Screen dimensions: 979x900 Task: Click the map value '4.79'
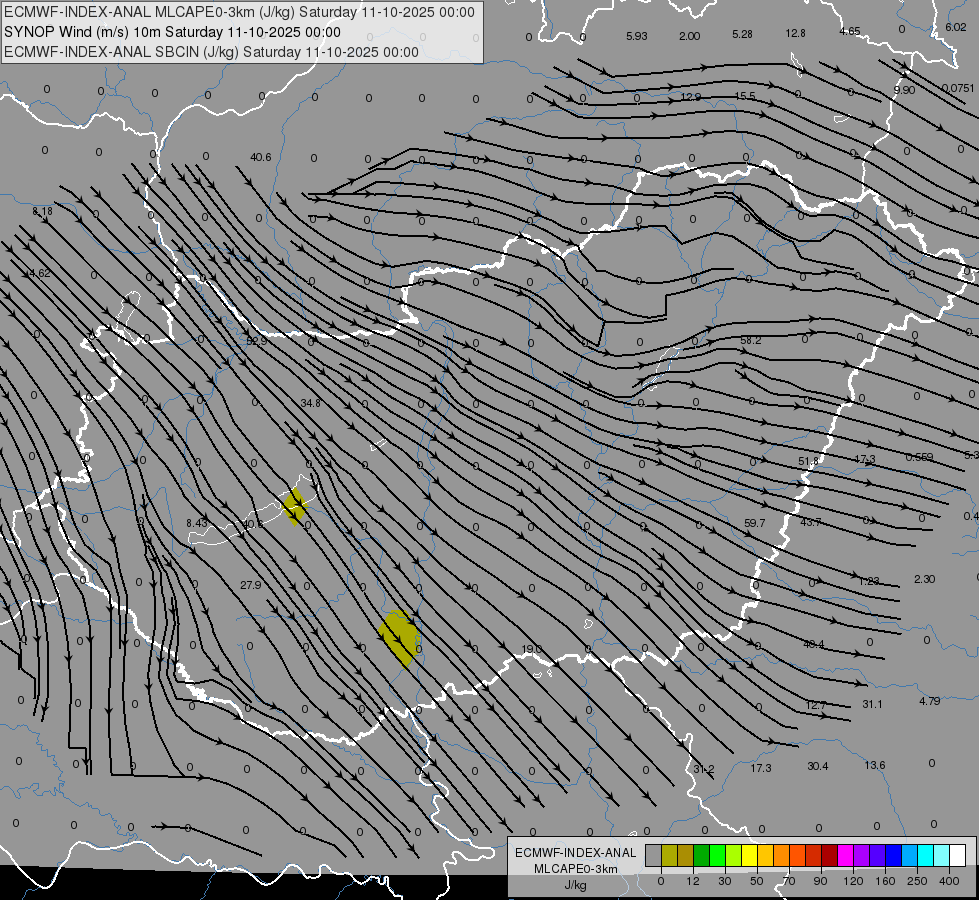[x=930, y=701]
